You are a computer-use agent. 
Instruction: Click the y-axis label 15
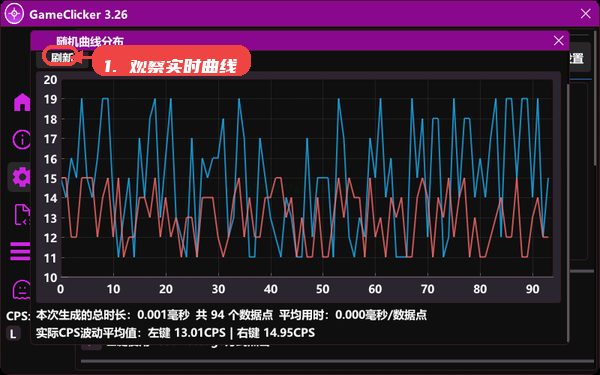click(x=50, y=178)
